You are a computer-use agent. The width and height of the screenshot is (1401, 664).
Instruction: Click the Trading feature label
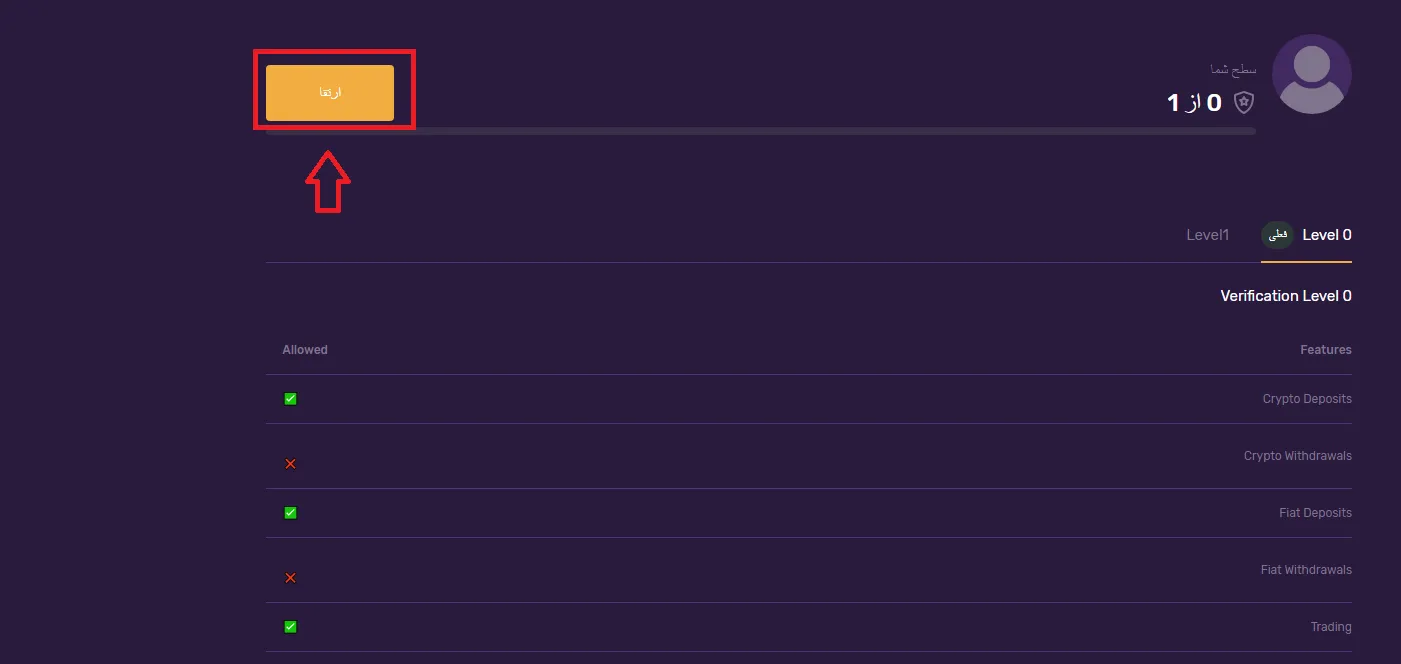click(x=1331, y=627)
